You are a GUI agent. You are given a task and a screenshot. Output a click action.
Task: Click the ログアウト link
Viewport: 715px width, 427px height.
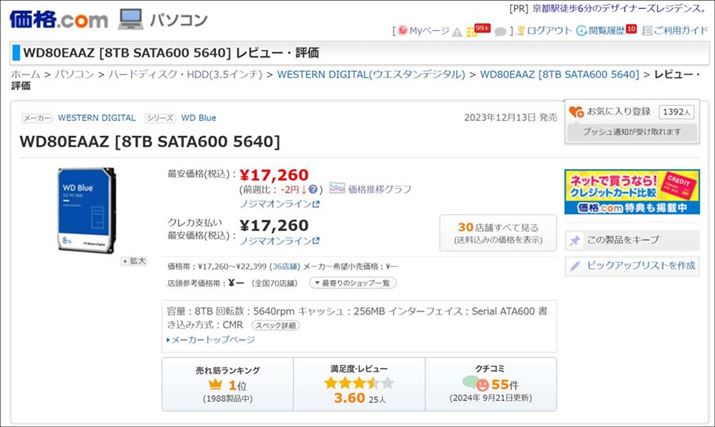(x=549, y=31)
